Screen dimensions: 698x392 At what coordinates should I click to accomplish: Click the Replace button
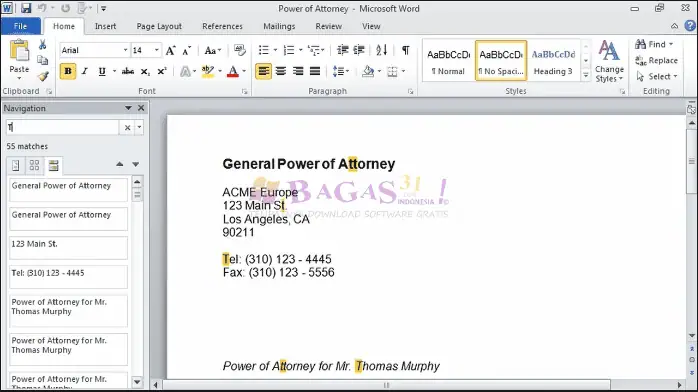[x=657, y=61]
